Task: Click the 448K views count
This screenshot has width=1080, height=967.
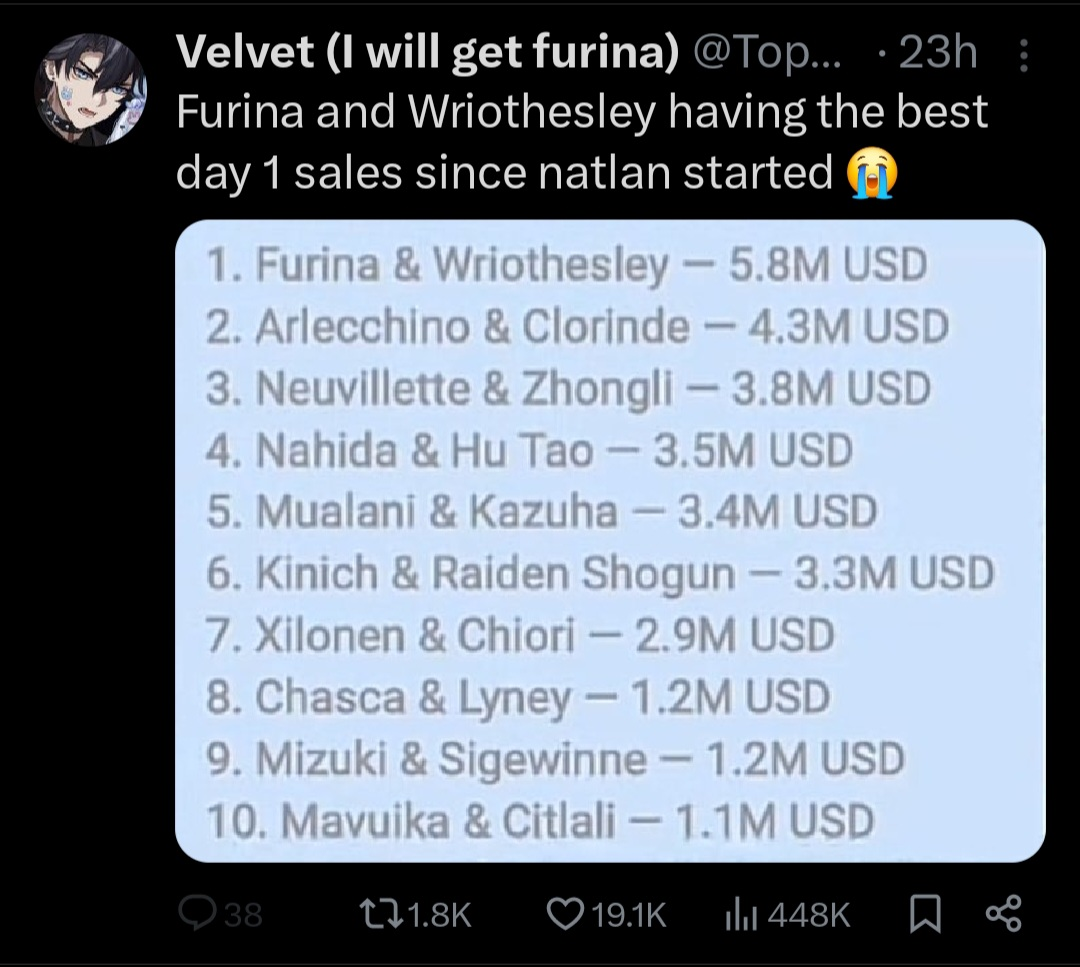Action: pyautogui.click(x=809, y=914)
